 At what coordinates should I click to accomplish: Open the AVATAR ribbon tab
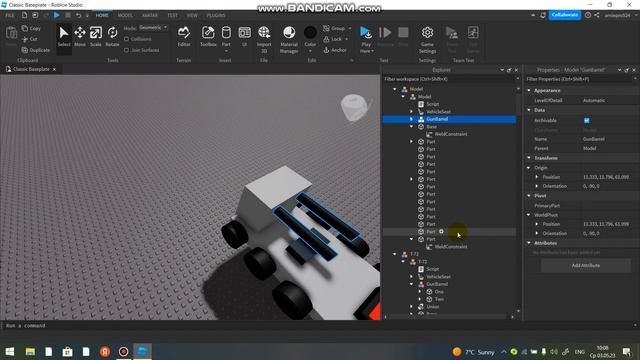[150, 15]
